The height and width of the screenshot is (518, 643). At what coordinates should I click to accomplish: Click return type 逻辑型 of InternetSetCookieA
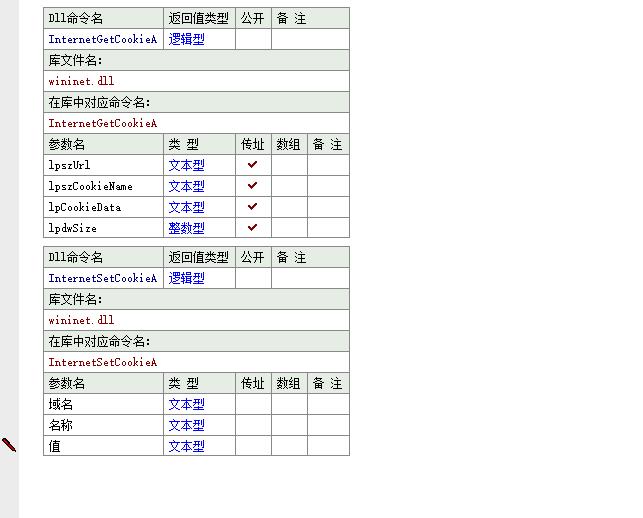click(186, 278)
